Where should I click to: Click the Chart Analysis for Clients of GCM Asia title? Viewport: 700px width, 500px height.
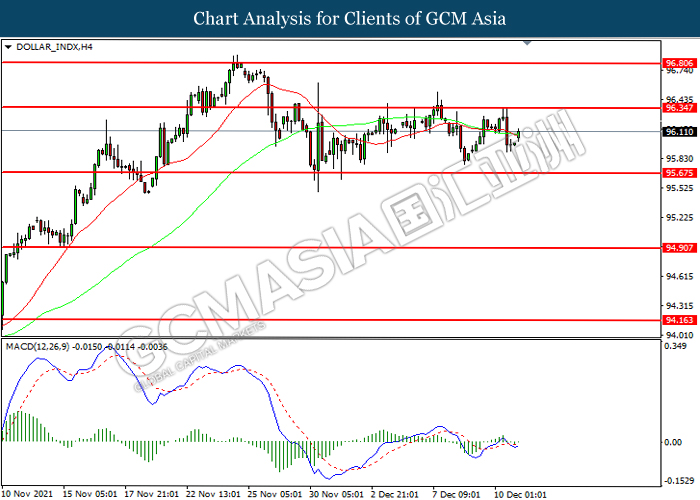pos(350,19)
